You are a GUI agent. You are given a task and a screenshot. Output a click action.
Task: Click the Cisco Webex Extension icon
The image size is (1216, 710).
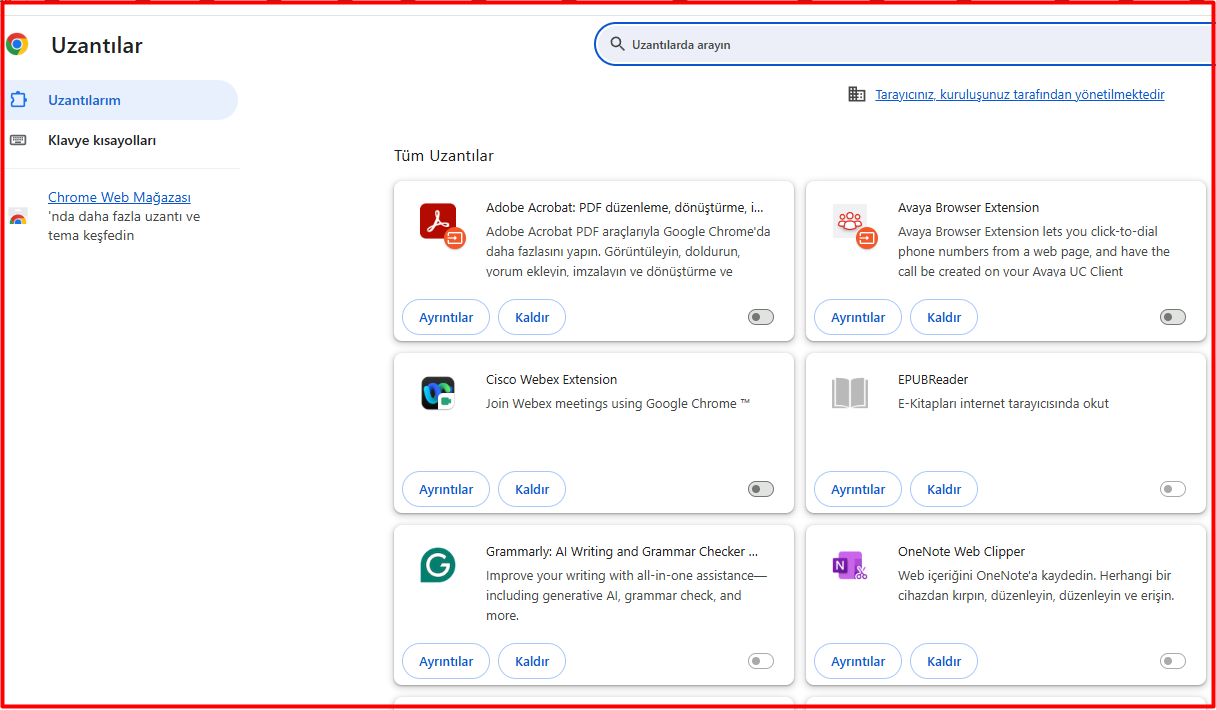point(438,393)
